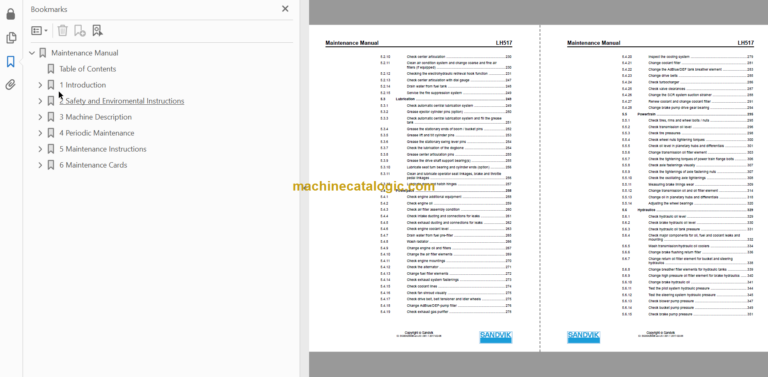Collapse the Maintenance Manual bookmark tree

32,53
